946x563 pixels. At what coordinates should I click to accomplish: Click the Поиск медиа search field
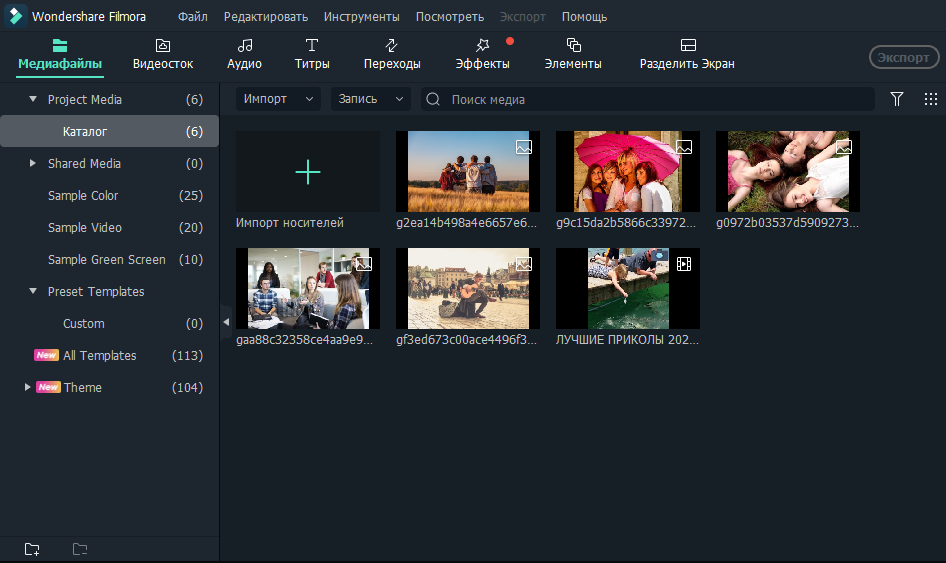tap(647, 99)
